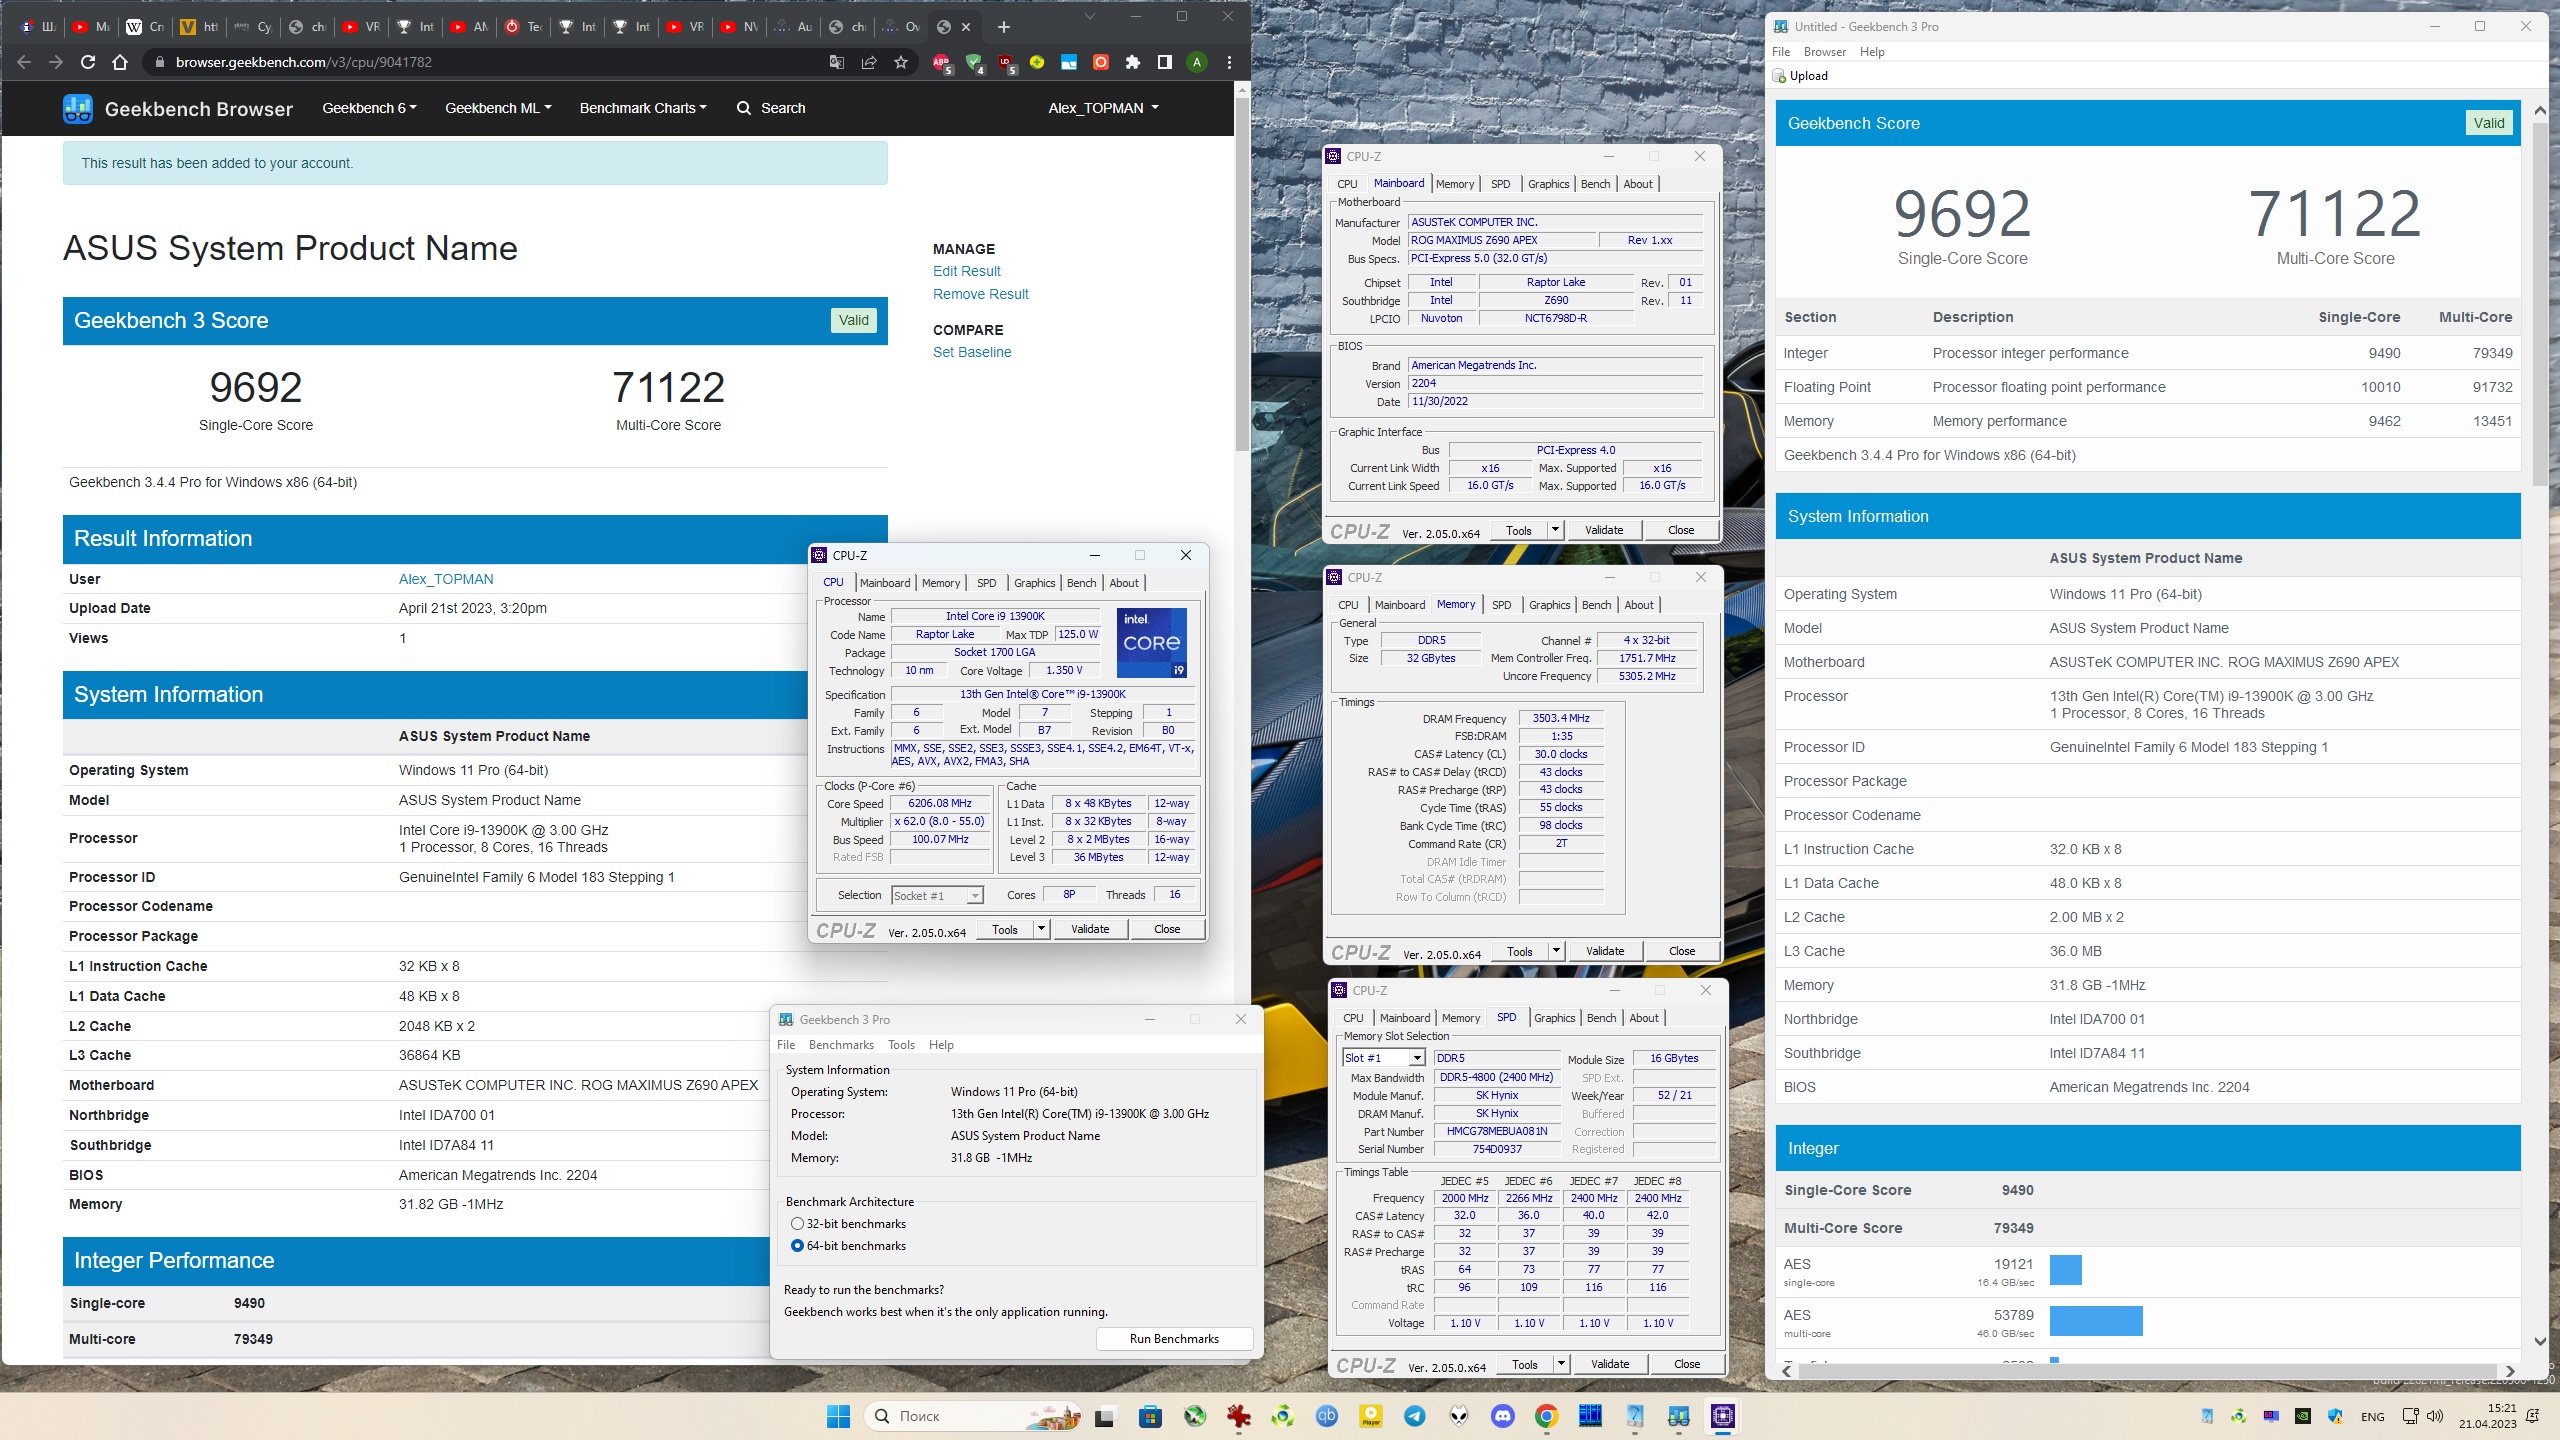2560x1440 pixels.
Task: Click the Geekbench Browser logo icon
Action: [78, 108]
